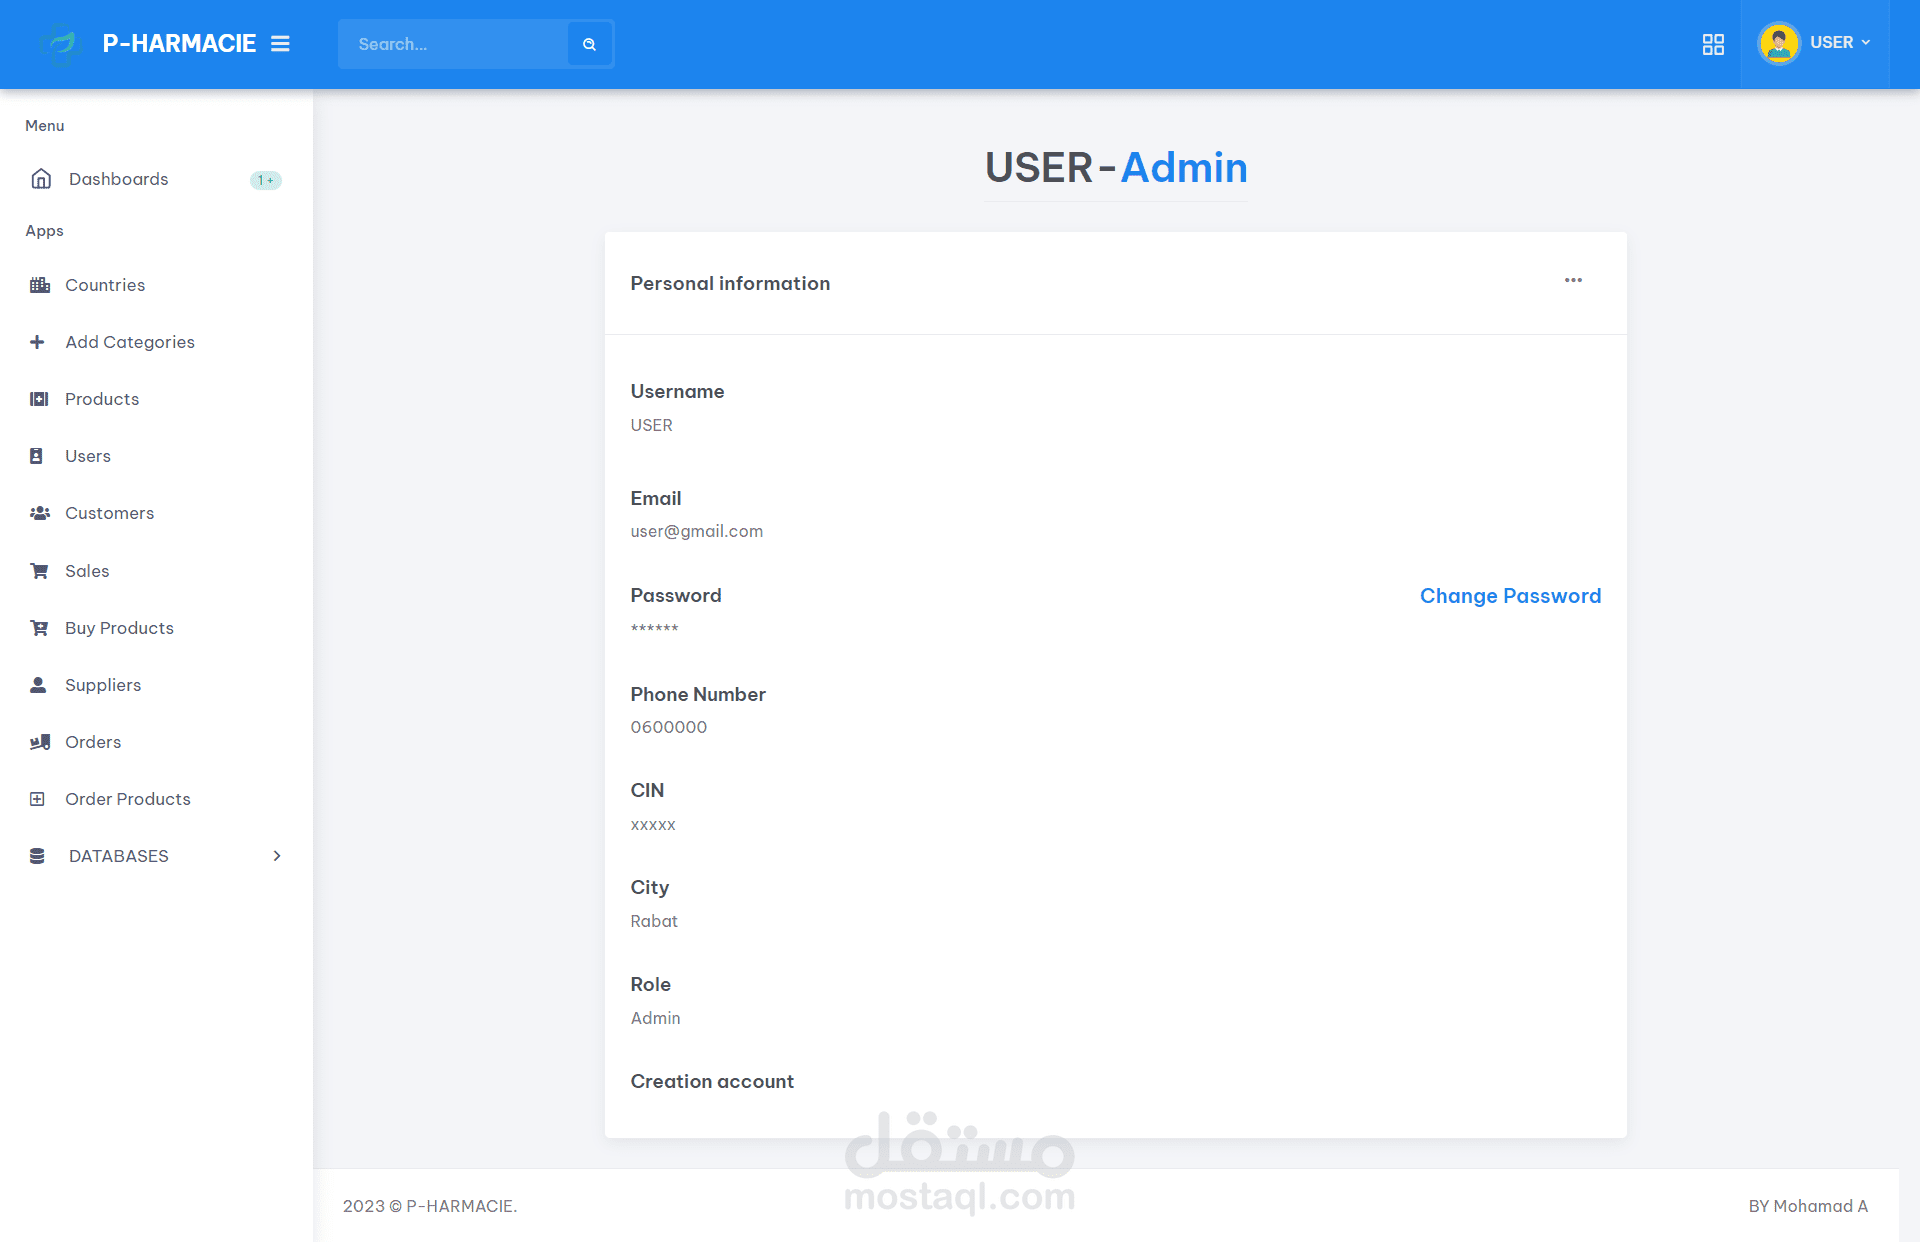The width and height of the screenshot is (1920, 1242).
Task: Expand the DATABASES submenu chevron
Action: click(x=277, y=856)
